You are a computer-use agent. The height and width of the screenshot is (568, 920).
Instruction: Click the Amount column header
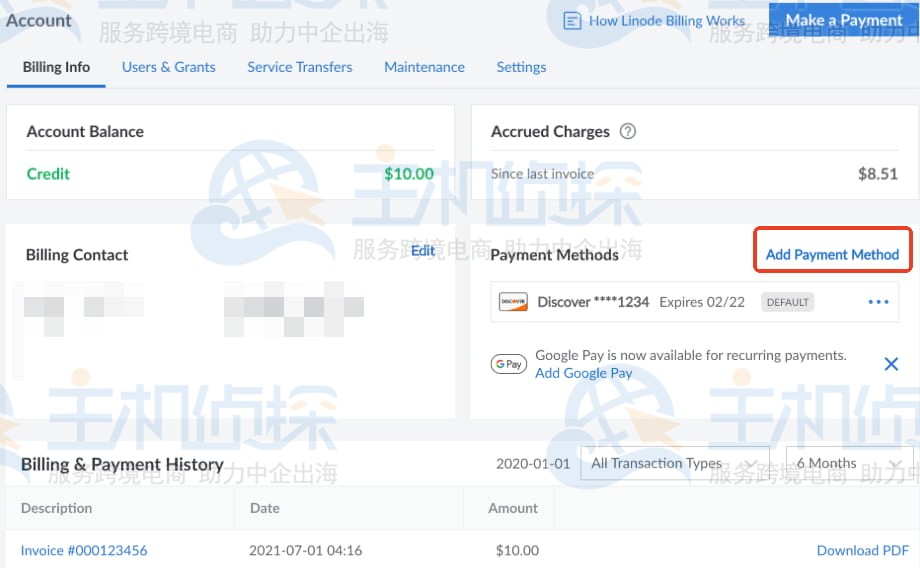click(513, 508)
